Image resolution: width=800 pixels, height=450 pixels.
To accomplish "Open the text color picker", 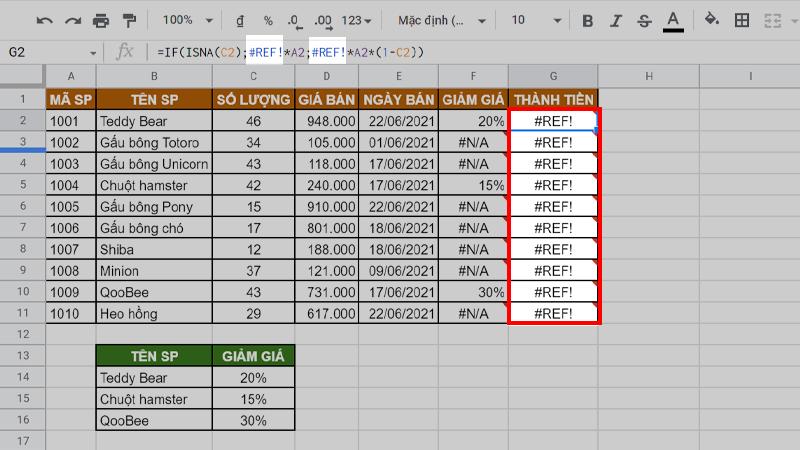I will (673, 21).
